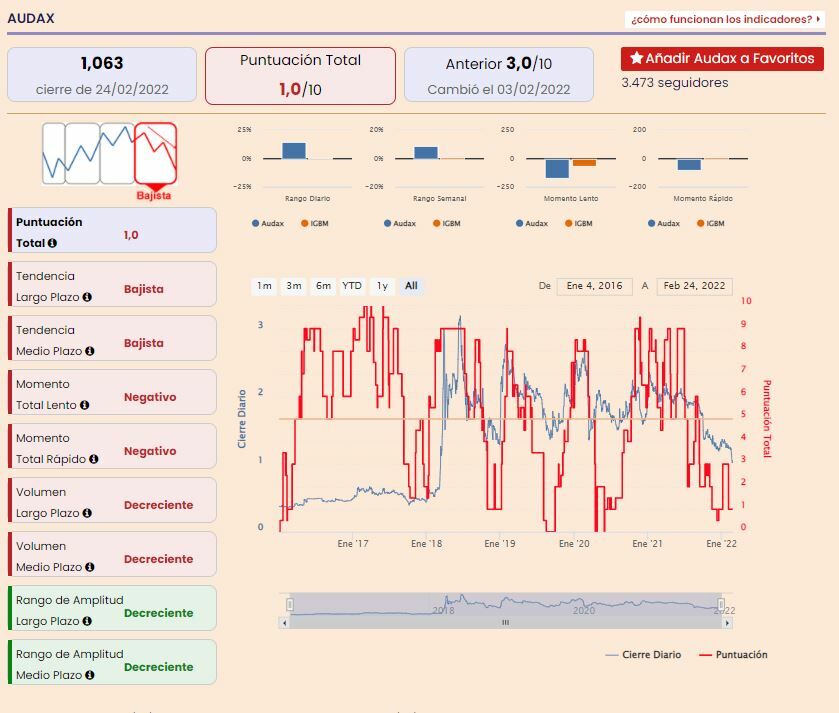The height and width of the screenshot is (713, 839).
Task: Click green 'Decreciente' for Rango de Amplitud Medio Plazo
Action: tap(158, 667)
